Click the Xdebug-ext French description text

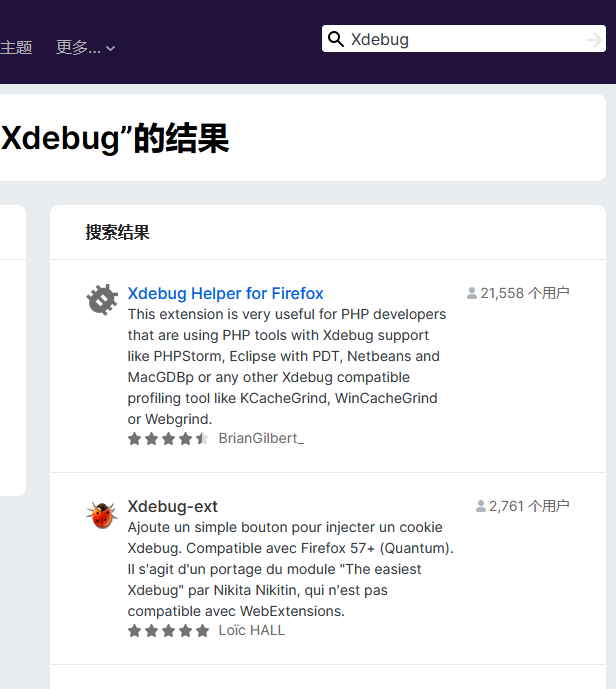tap(290, 569)
